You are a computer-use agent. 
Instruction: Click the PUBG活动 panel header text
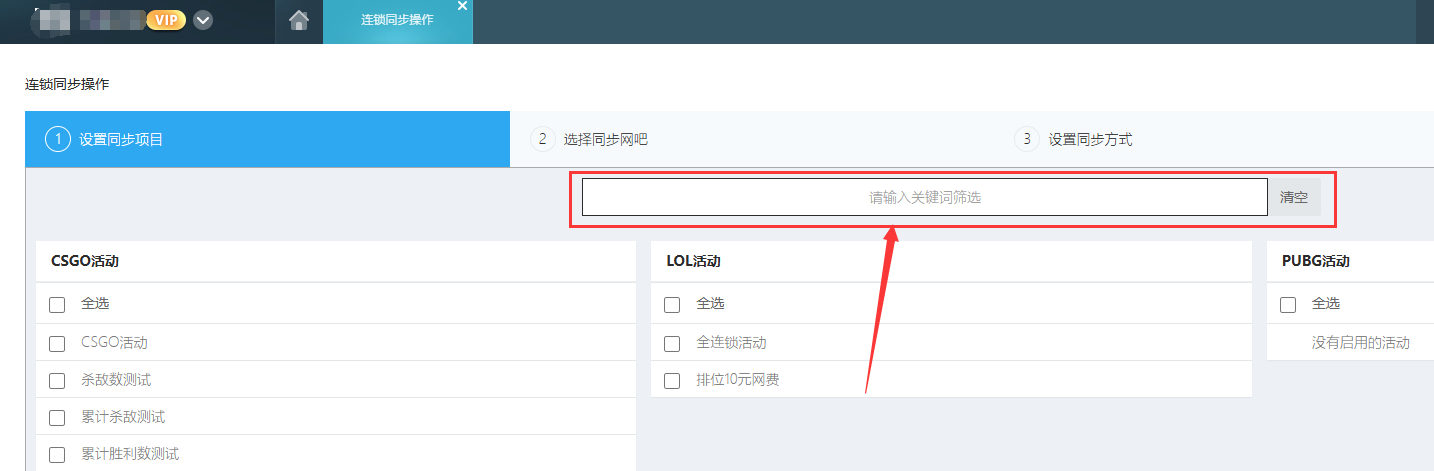click(x=1316, y=261)
